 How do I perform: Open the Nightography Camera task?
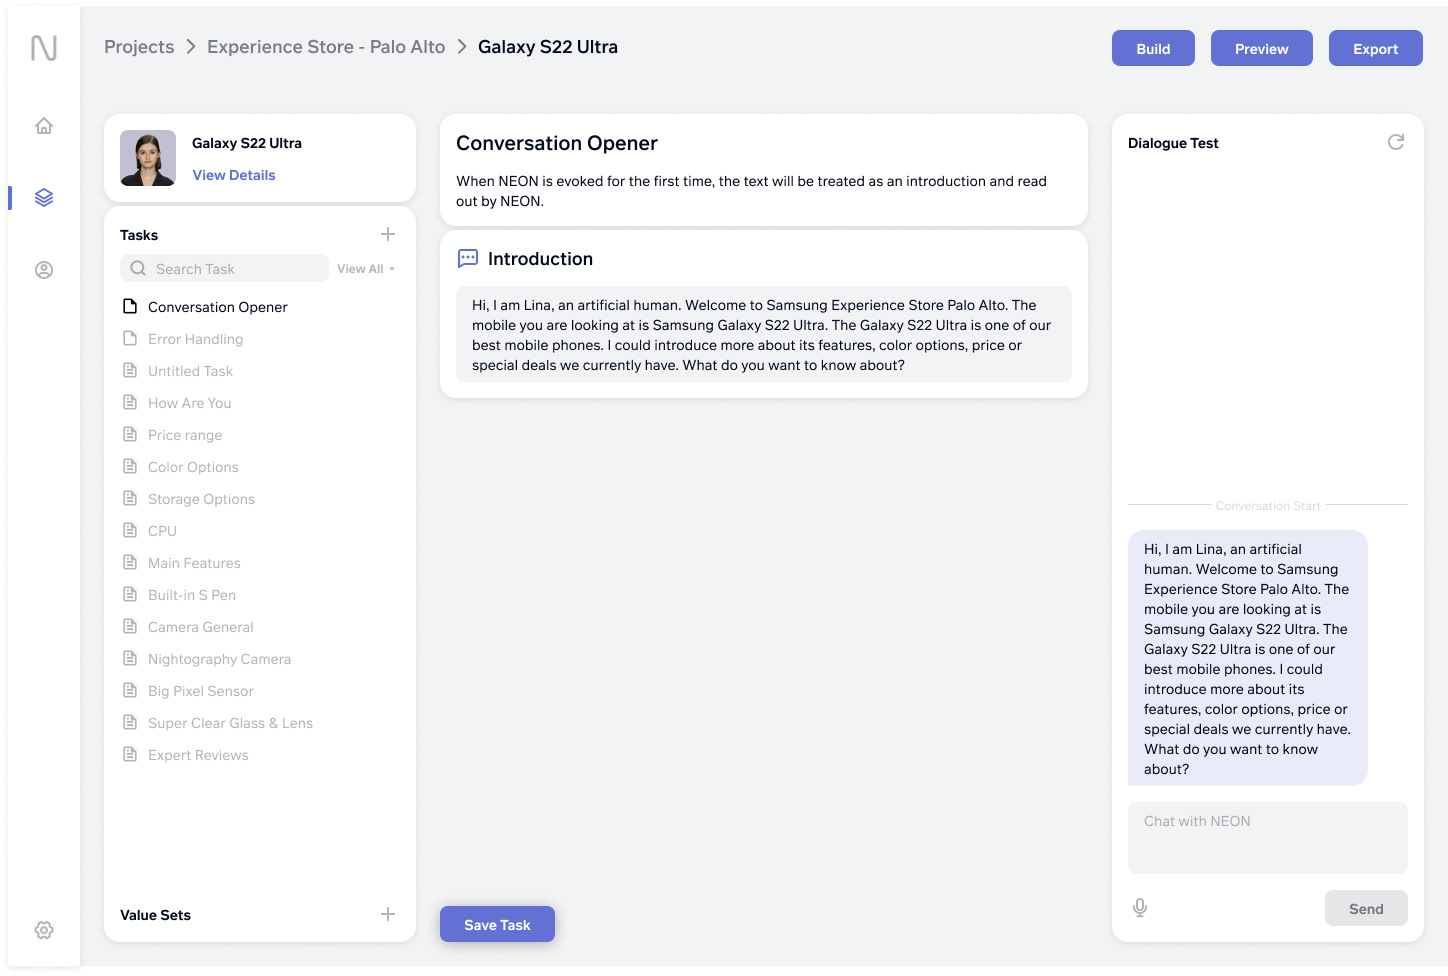[219, 659]
